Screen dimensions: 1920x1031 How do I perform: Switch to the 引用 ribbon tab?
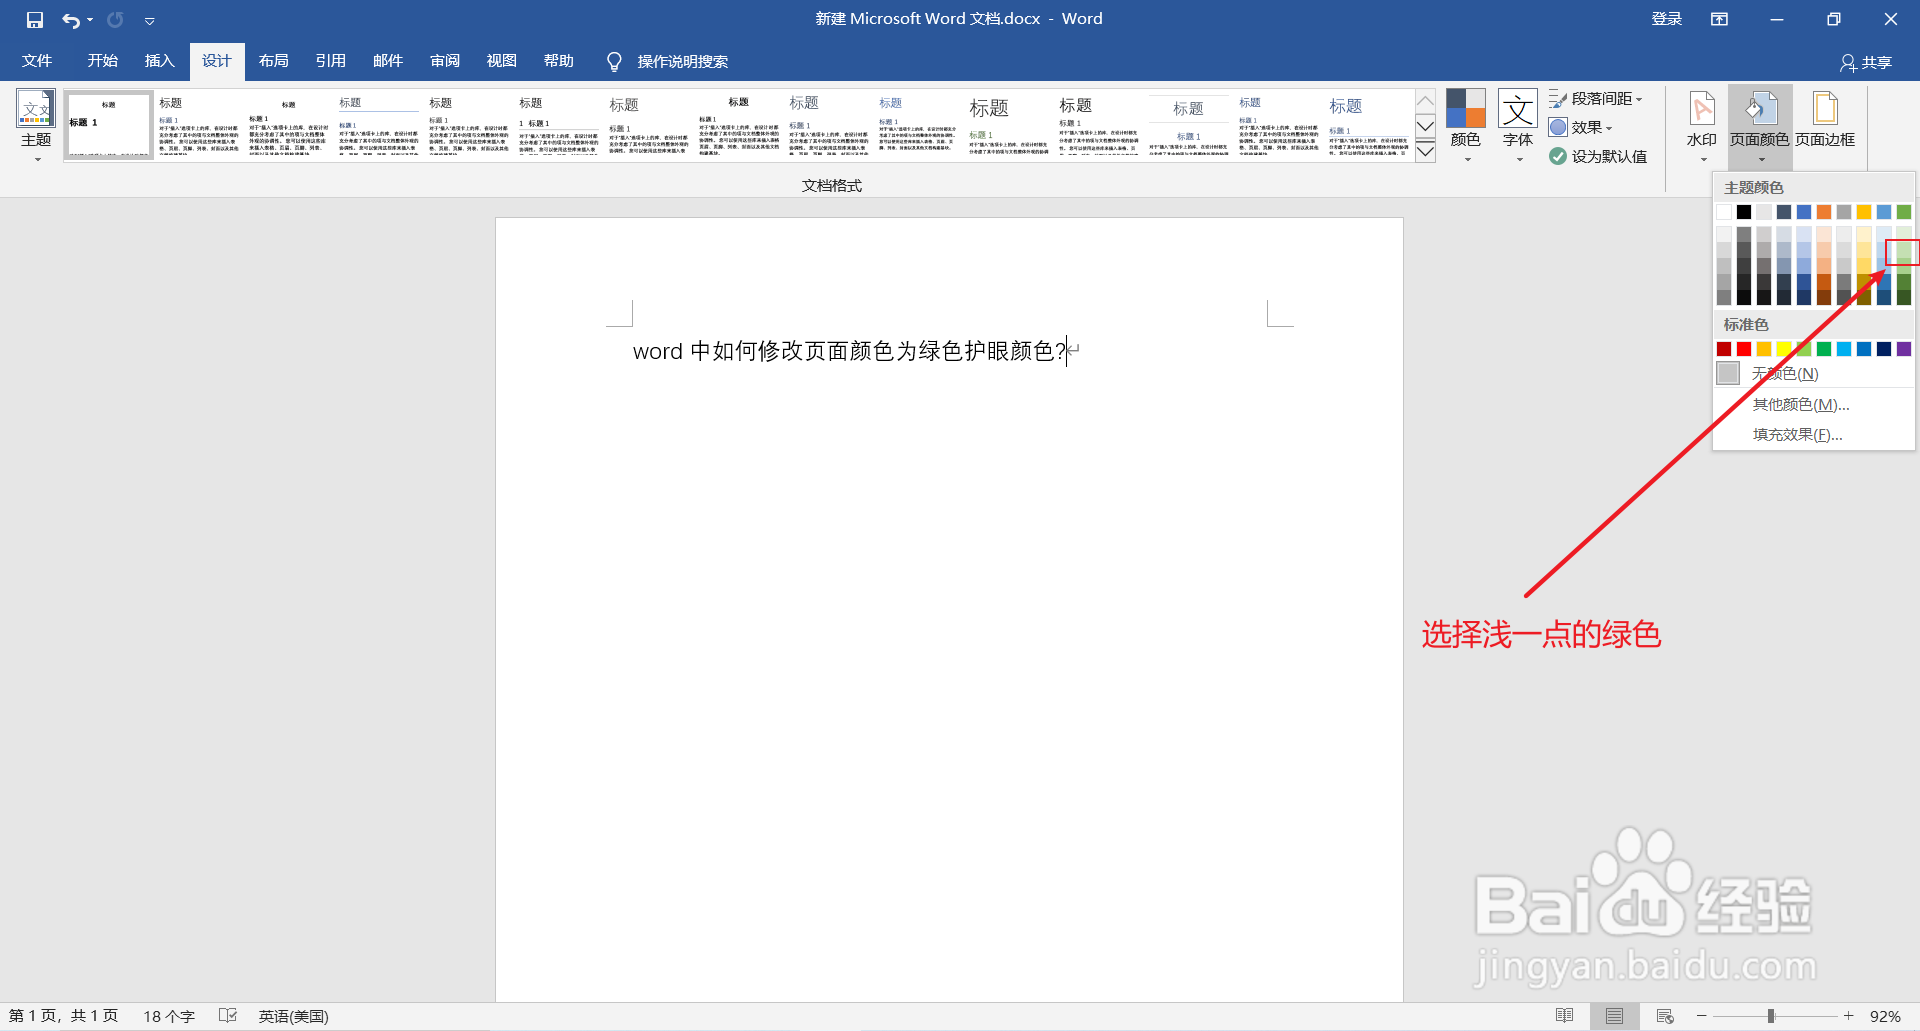point(330,61)
